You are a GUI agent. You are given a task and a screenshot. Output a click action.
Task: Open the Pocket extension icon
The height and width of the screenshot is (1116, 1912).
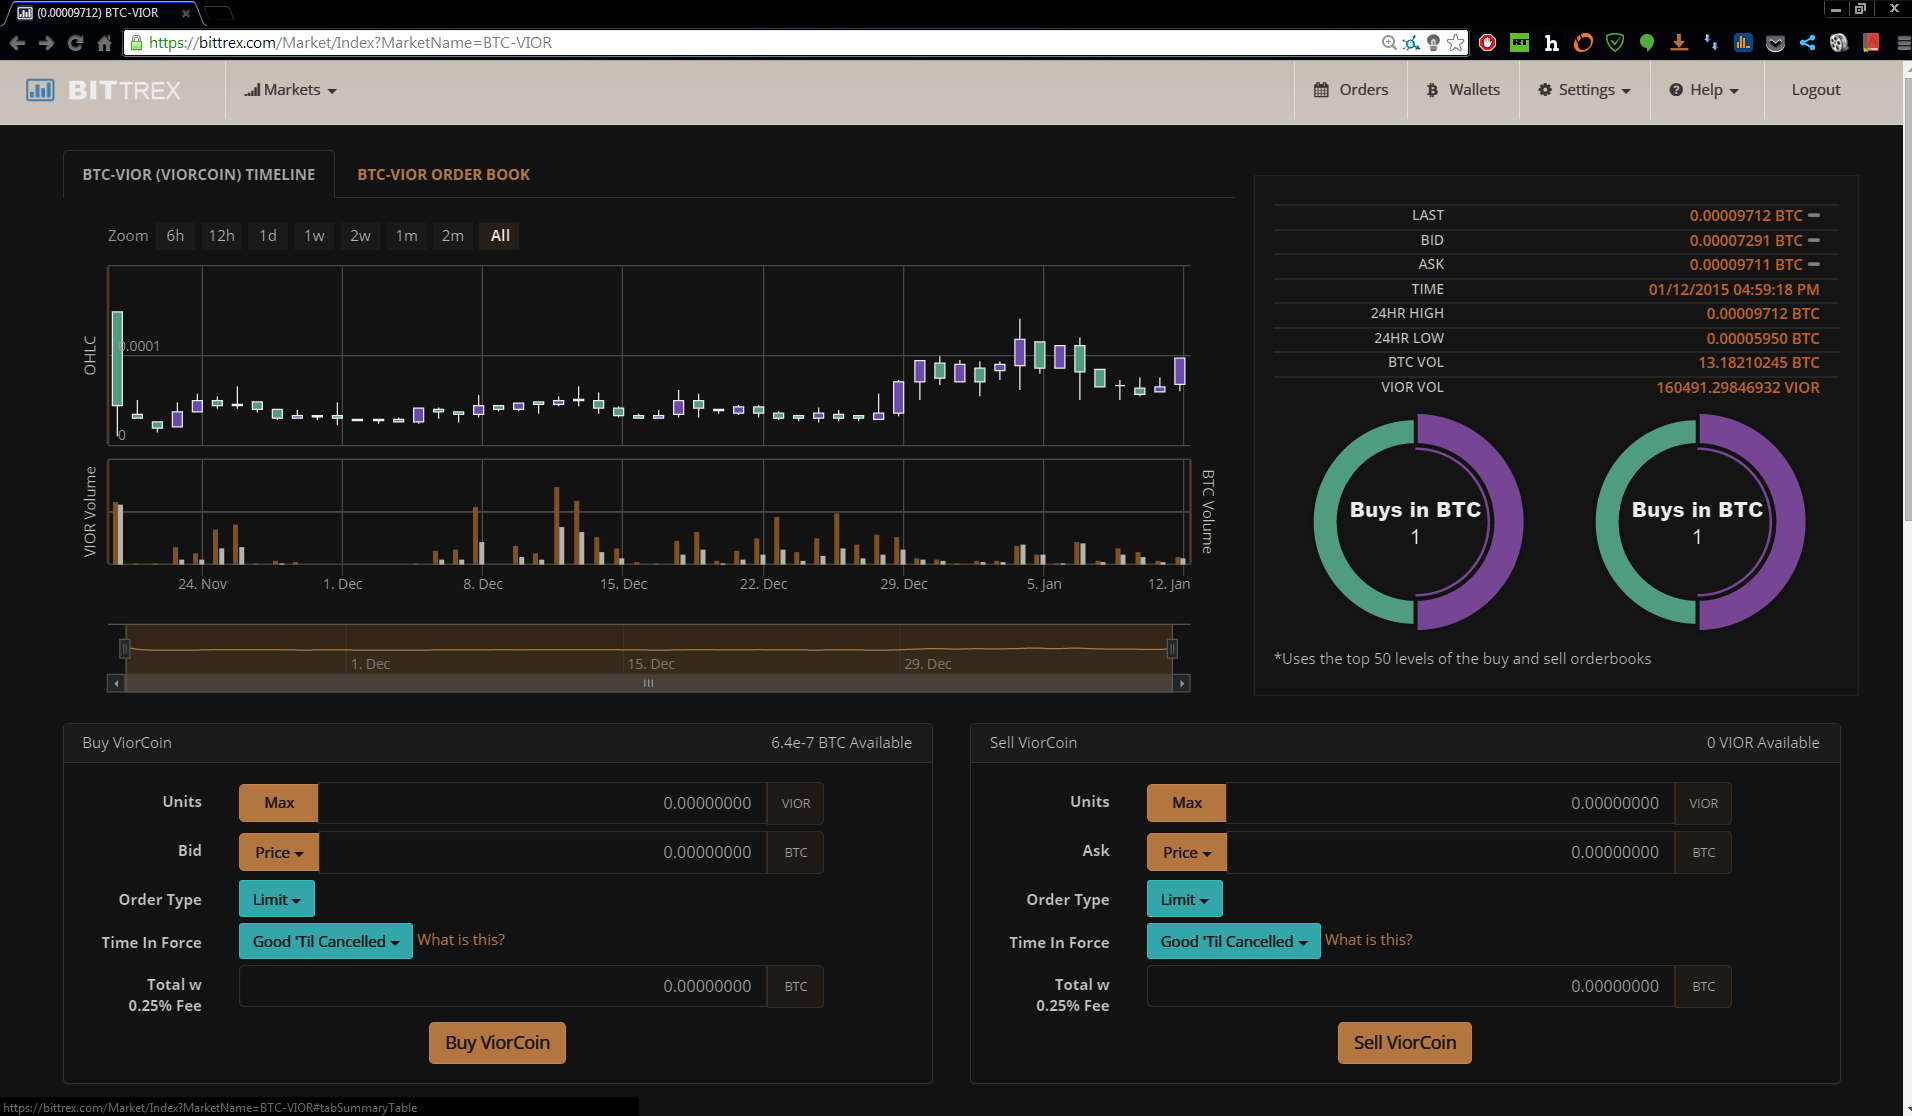(x=1775, y=43)
